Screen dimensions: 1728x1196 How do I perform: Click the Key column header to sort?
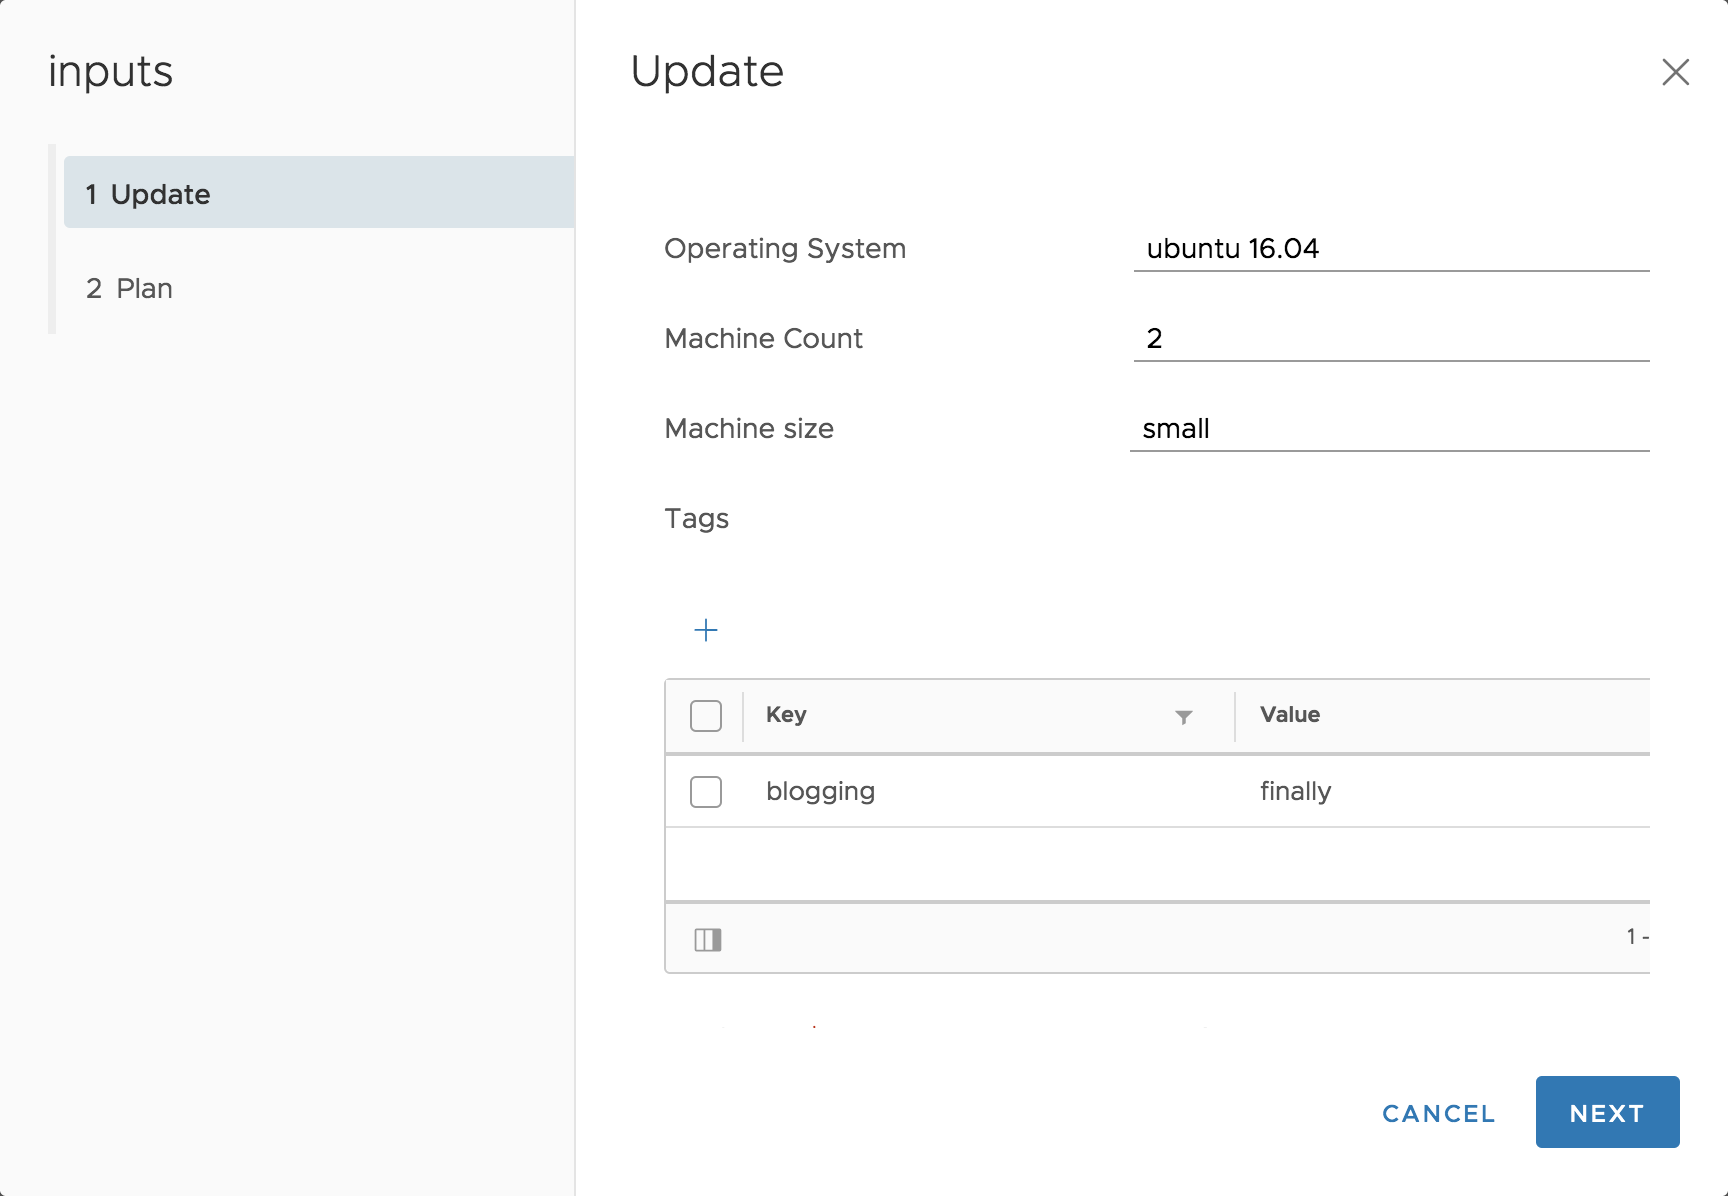point(786,715)
